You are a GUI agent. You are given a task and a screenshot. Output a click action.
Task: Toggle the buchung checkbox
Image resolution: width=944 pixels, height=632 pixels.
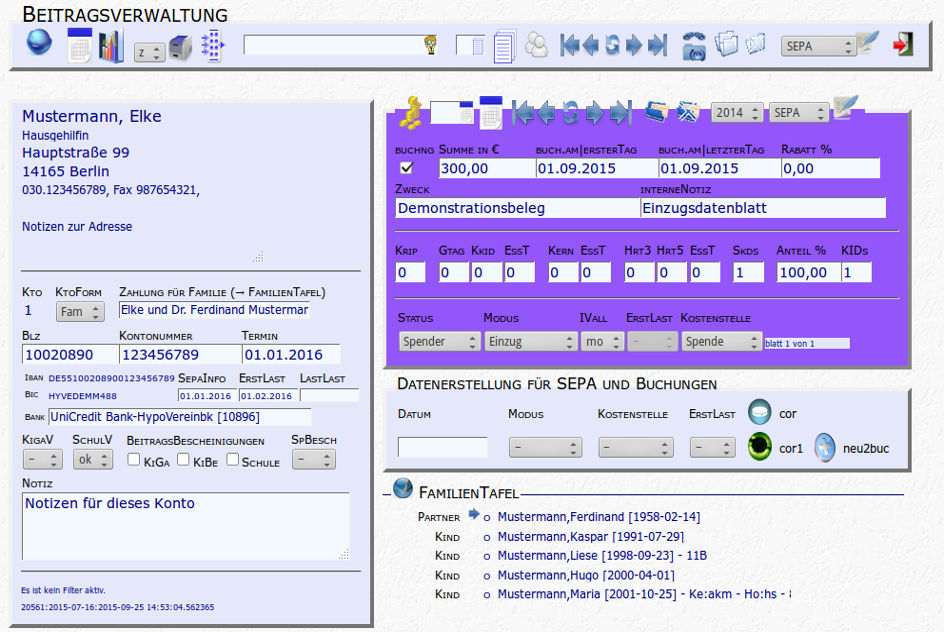406,168
